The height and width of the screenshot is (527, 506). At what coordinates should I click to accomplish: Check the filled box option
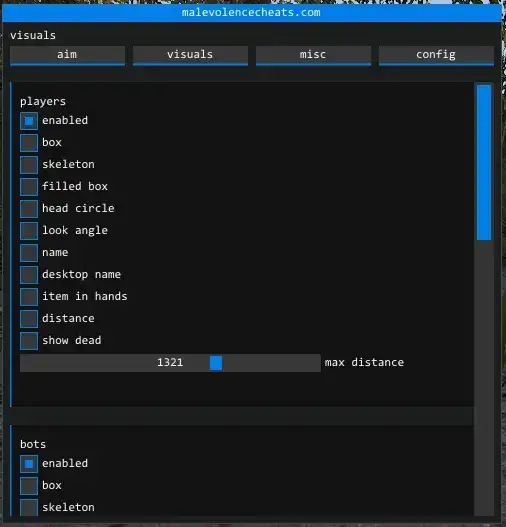[29, 187]
